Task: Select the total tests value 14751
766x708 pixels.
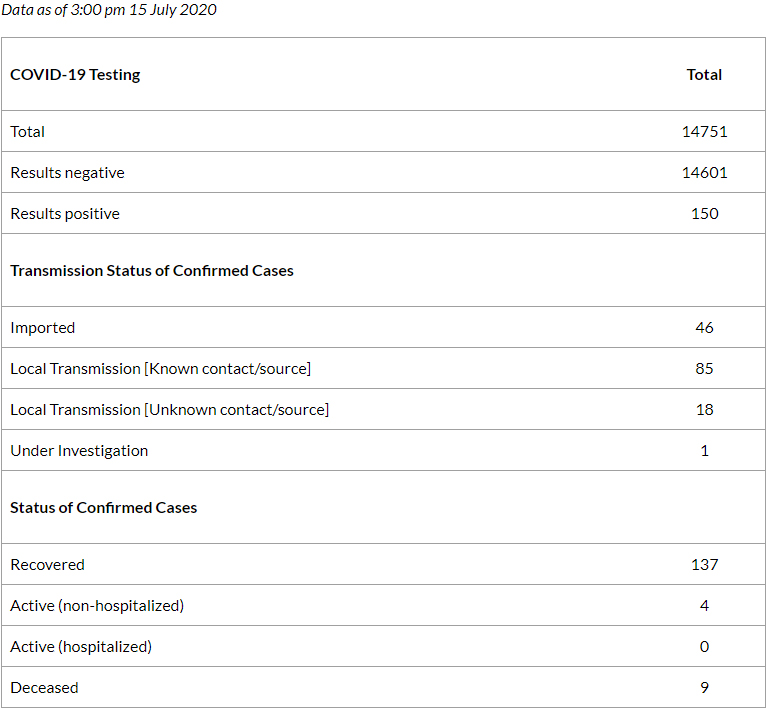Action: 704,132
